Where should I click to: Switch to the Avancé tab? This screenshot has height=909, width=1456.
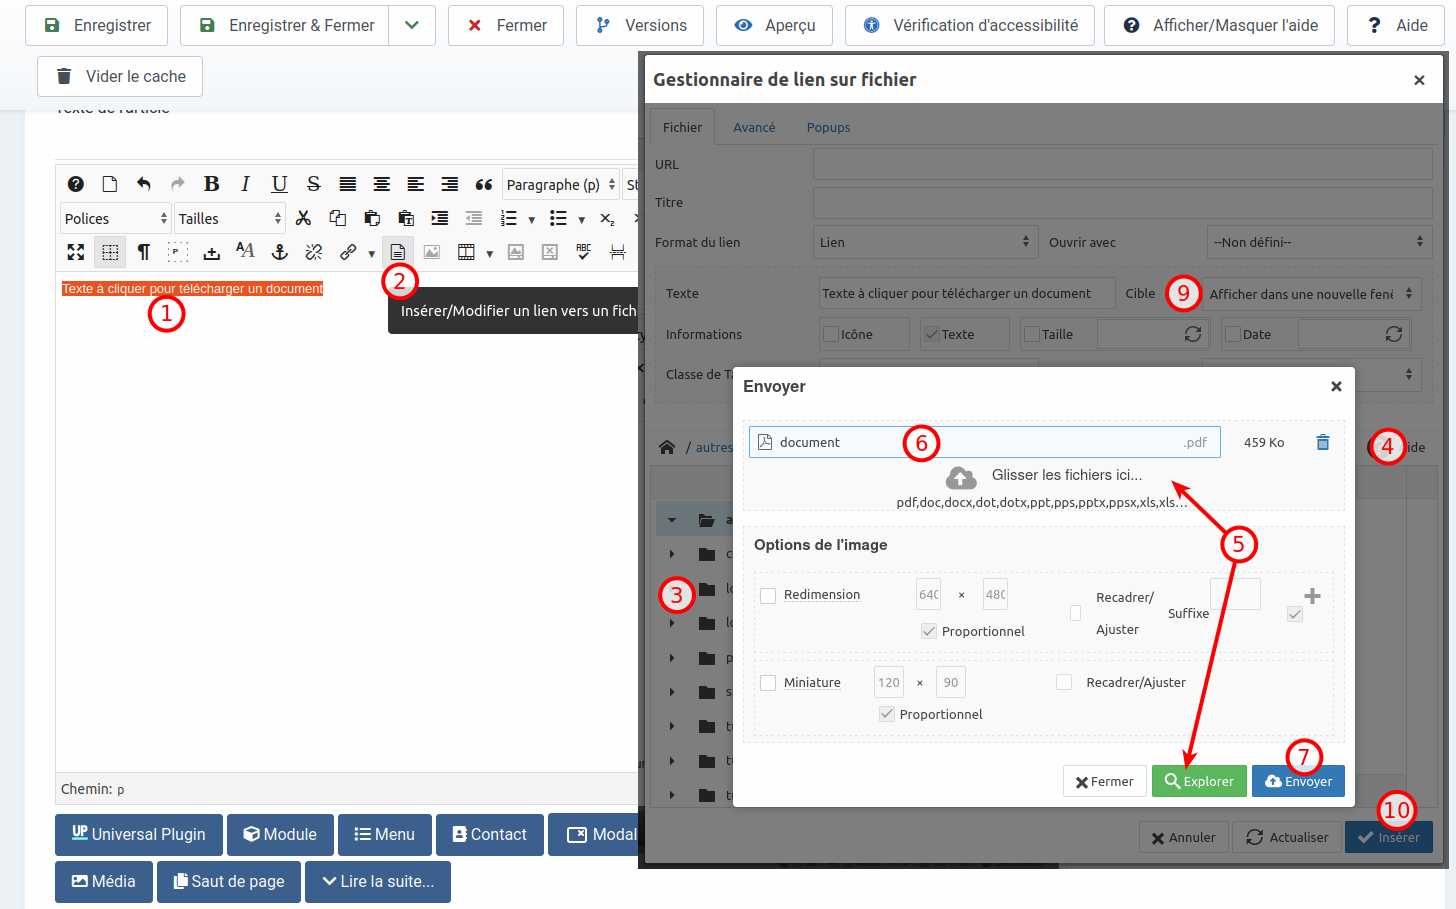(754, 127)
